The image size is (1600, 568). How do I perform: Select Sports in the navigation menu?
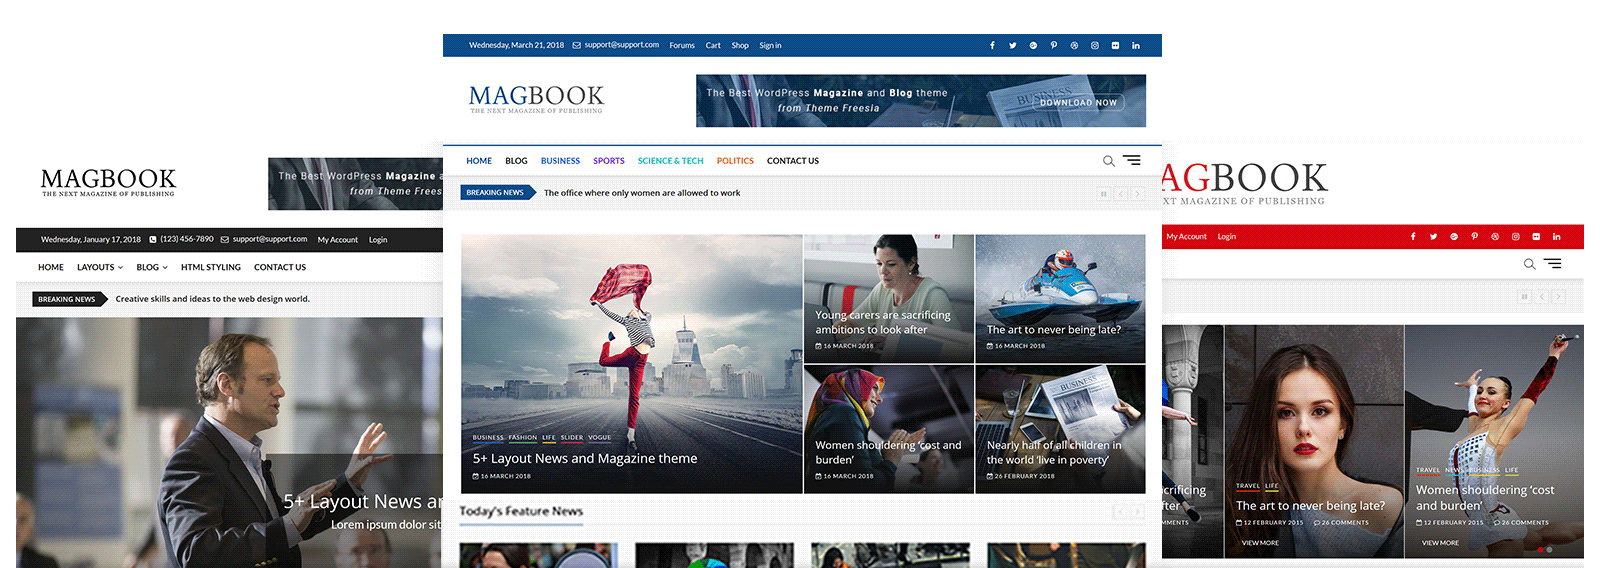[x=608, y=161]
